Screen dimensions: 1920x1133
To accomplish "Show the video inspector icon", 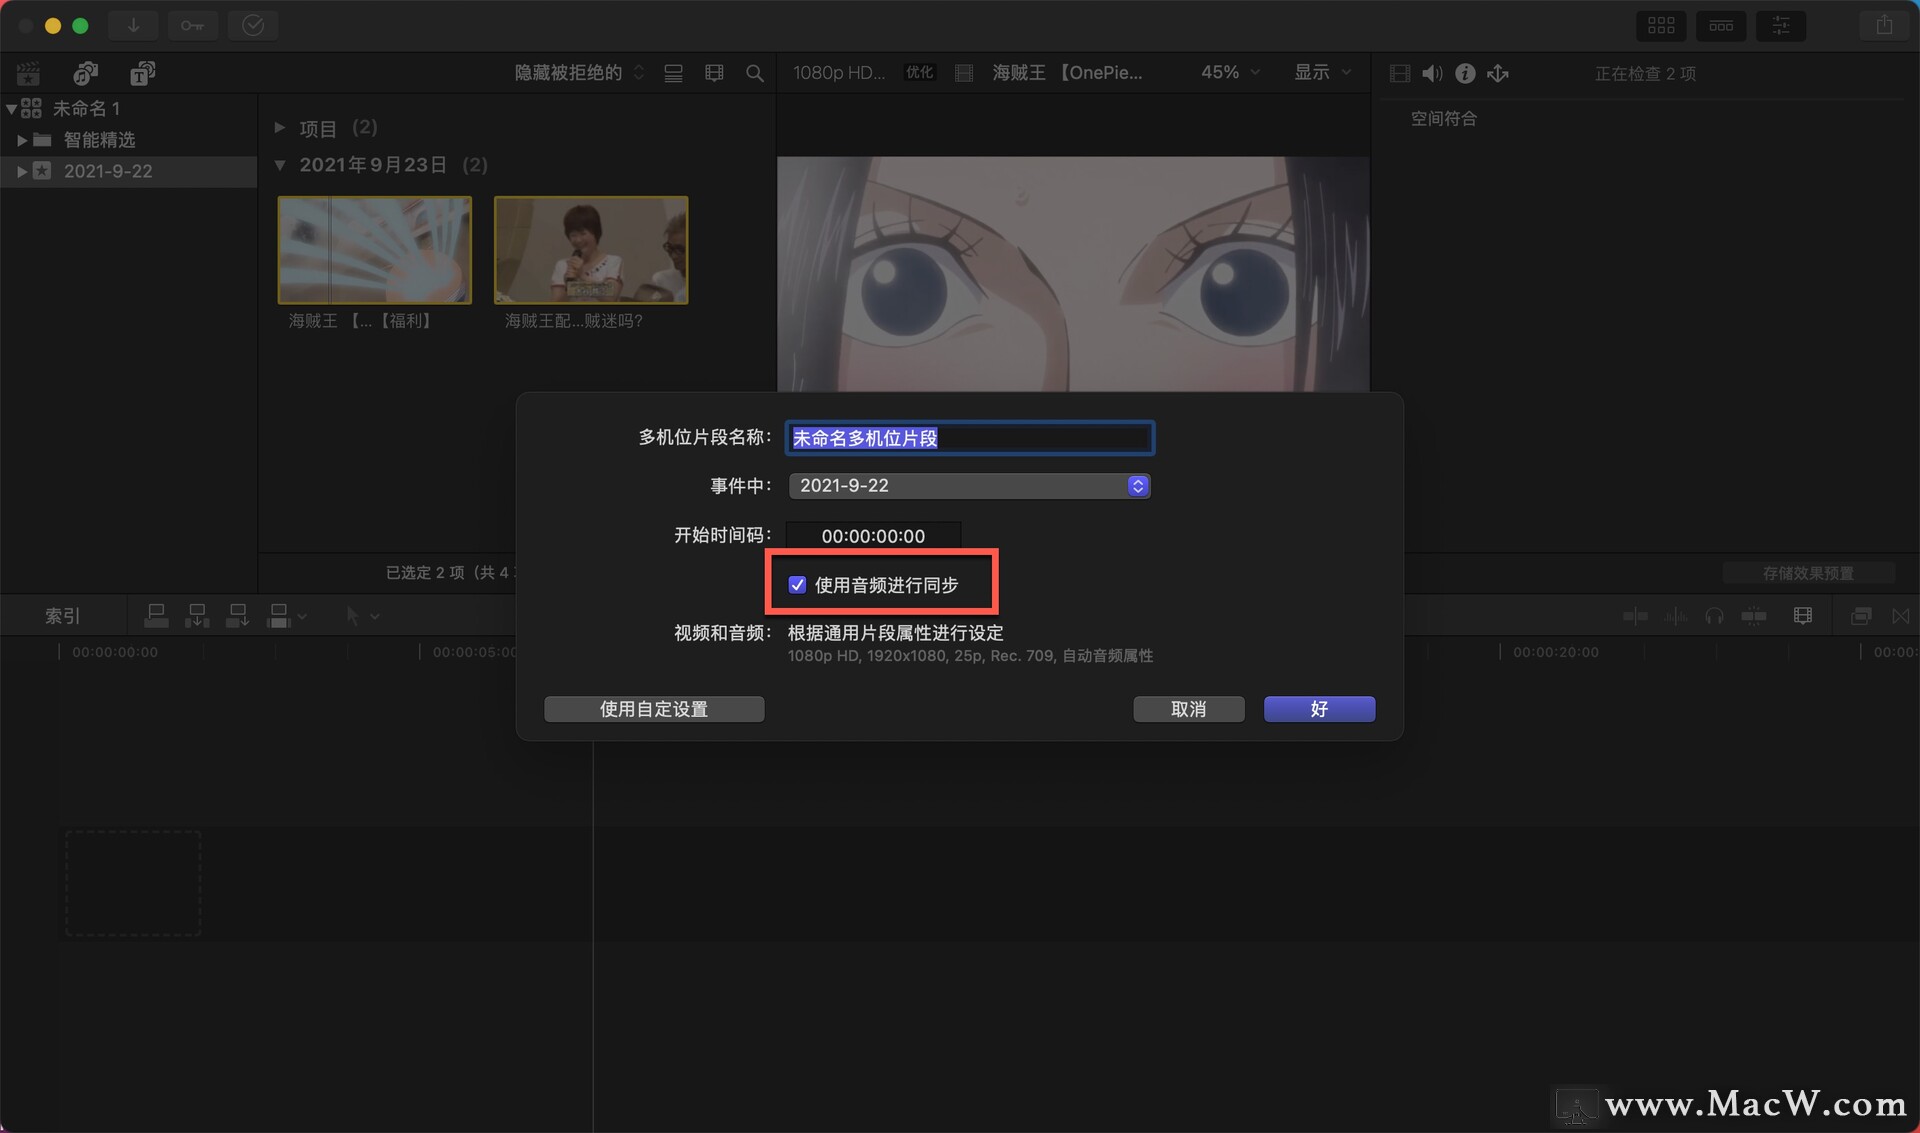I will (x=1400, y=73).
